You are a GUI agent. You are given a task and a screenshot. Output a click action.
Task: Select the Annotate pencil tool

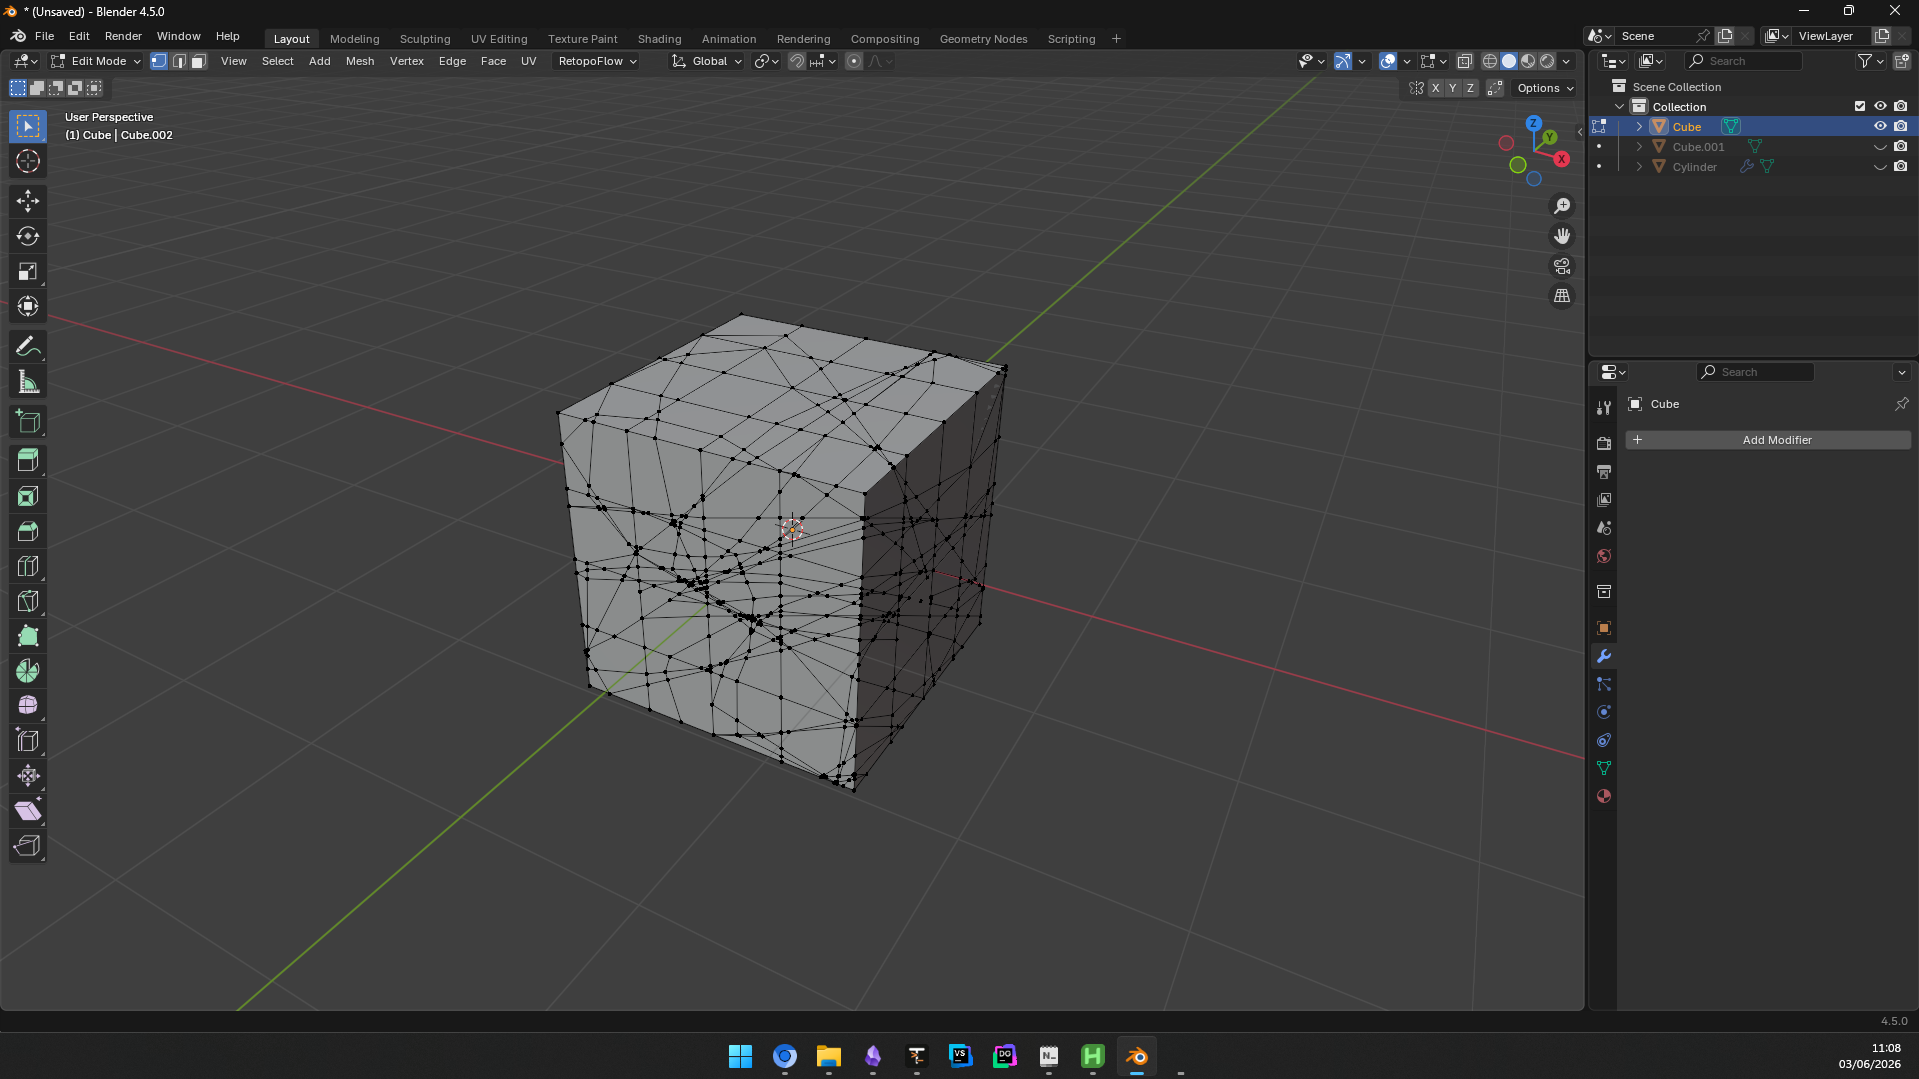click(28, 347)
